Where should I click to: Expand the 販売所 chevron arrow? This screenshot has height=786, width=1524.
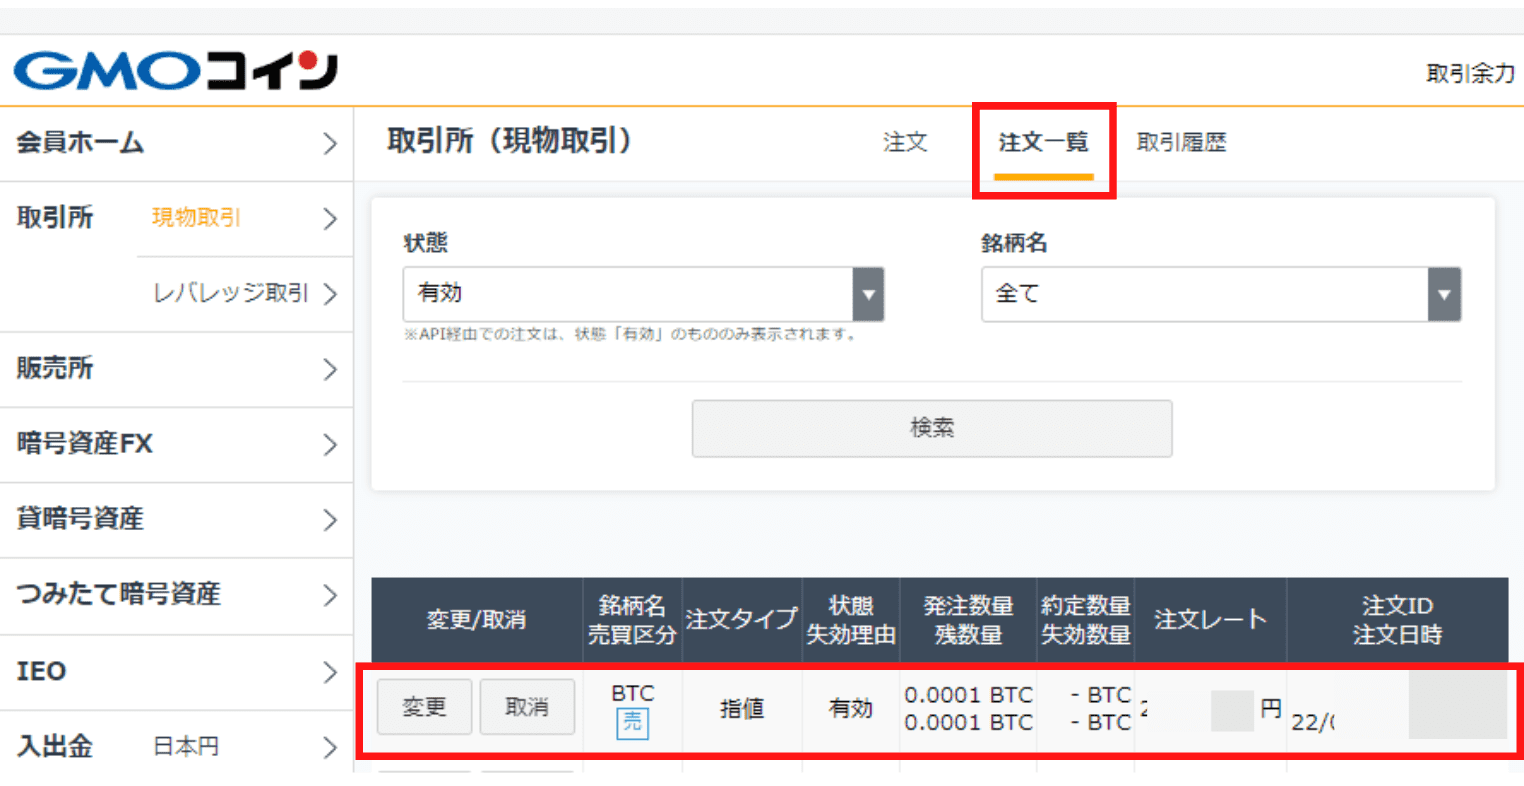tap(330, 370)
